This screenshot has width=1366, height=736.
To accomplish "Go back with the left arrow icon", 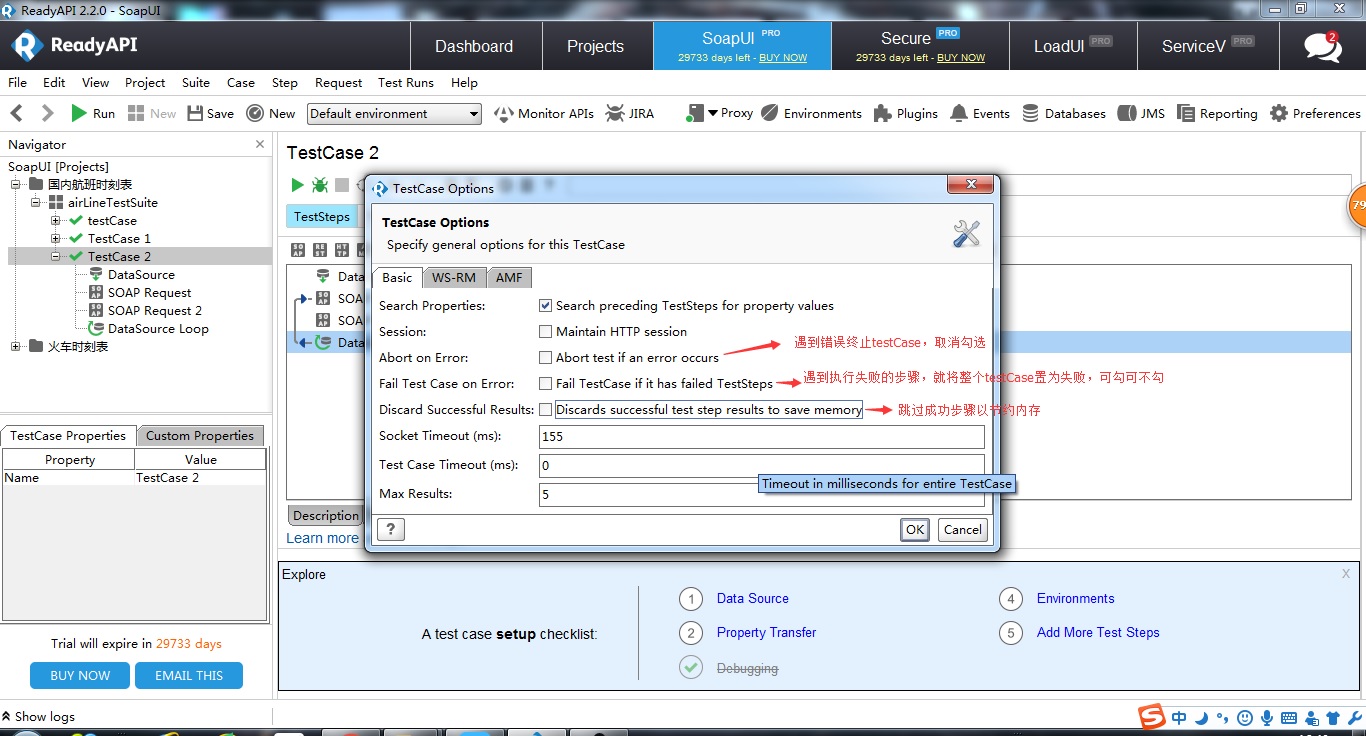I will (16, 114).
